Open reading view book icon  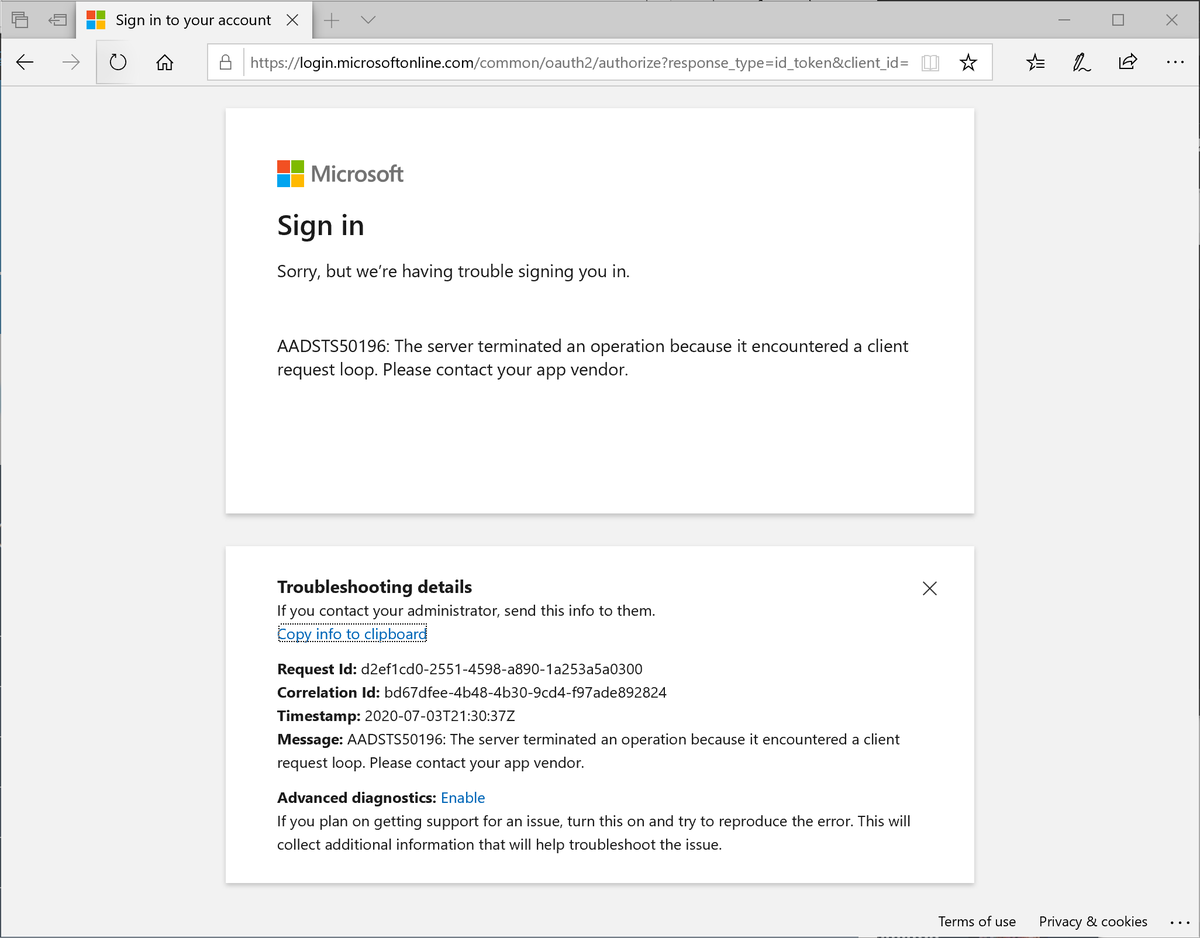click(x=930, y=62)
